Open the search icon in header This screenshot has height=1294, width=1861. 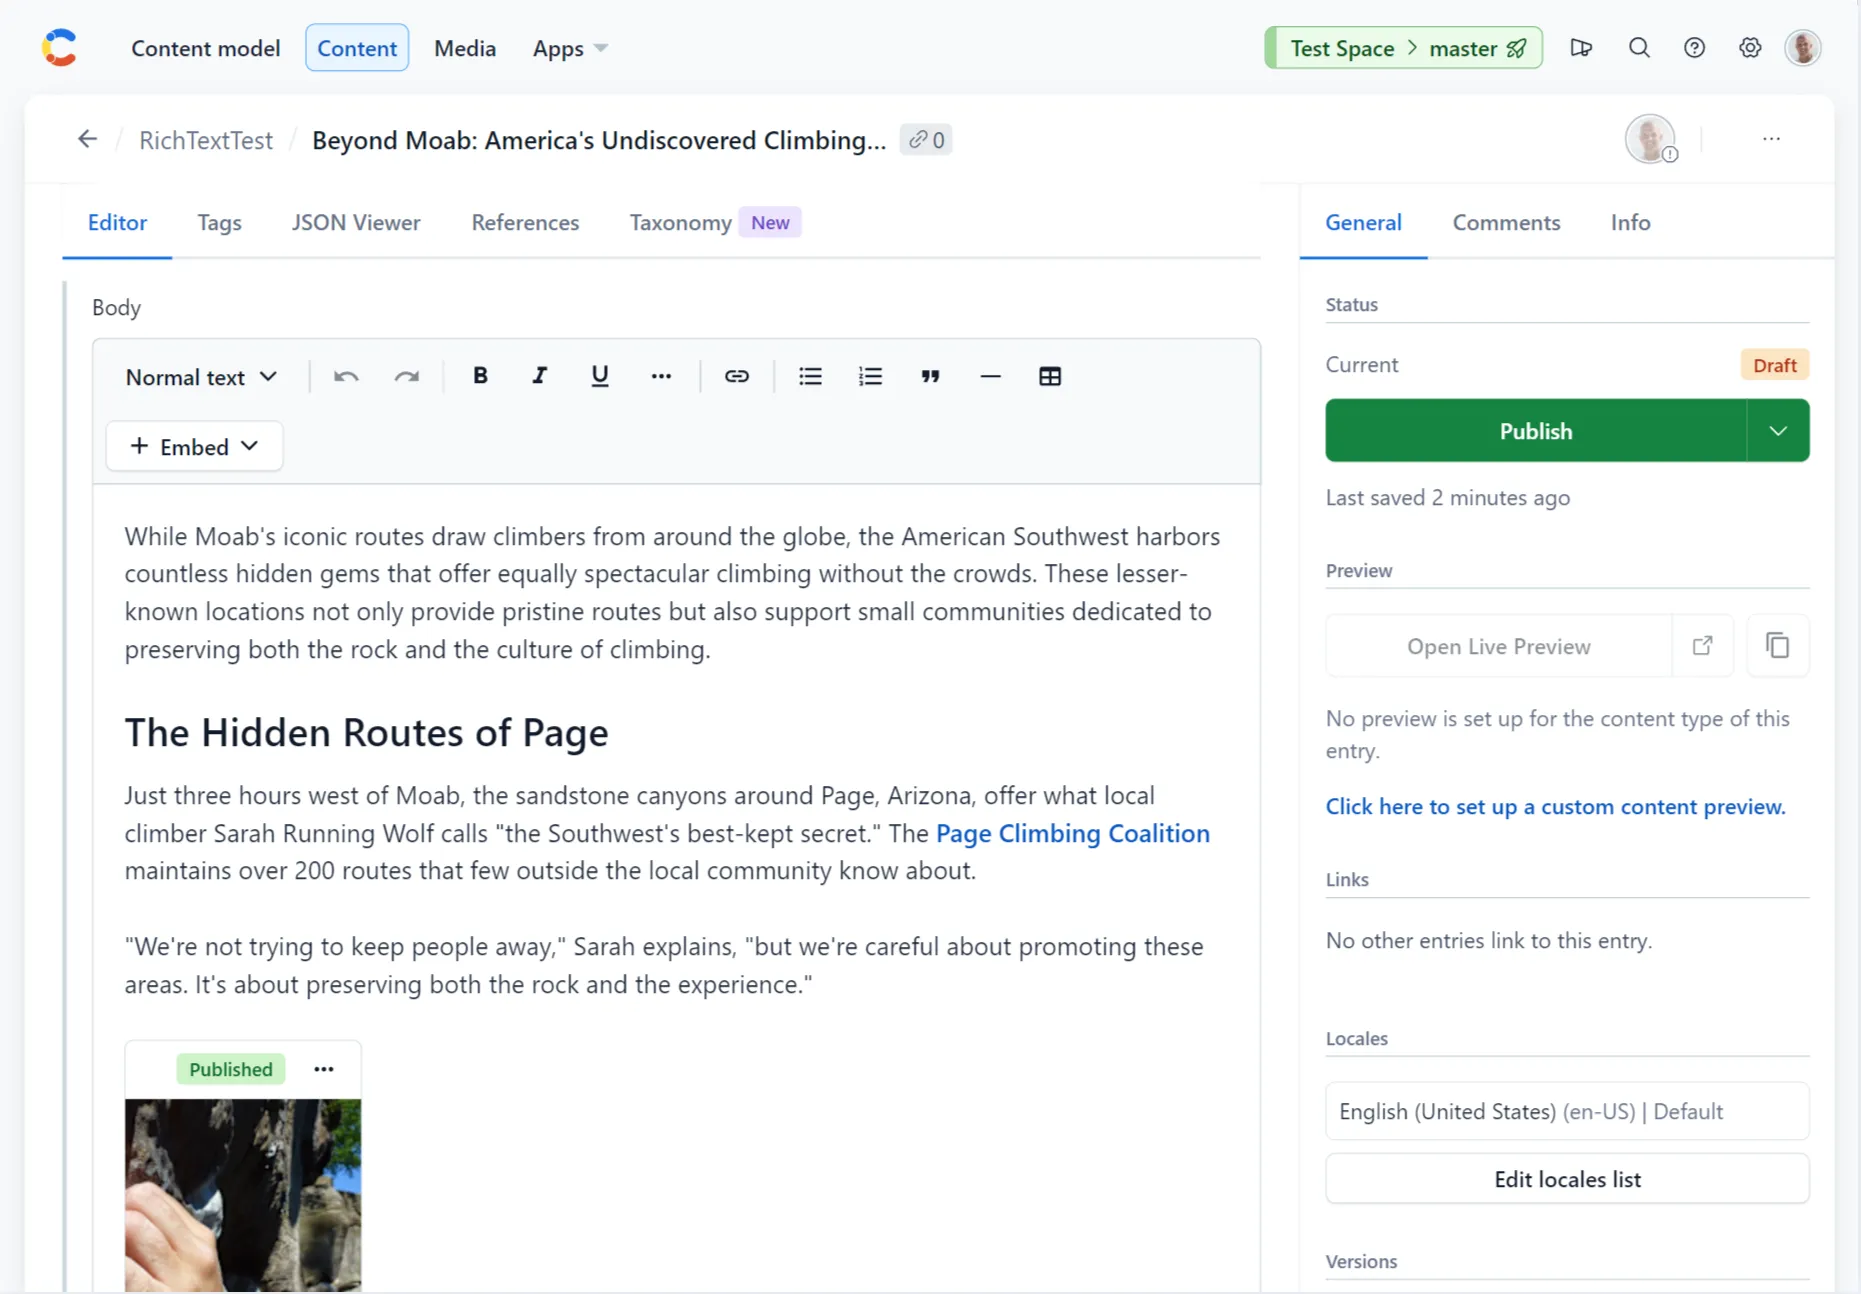1639,48
